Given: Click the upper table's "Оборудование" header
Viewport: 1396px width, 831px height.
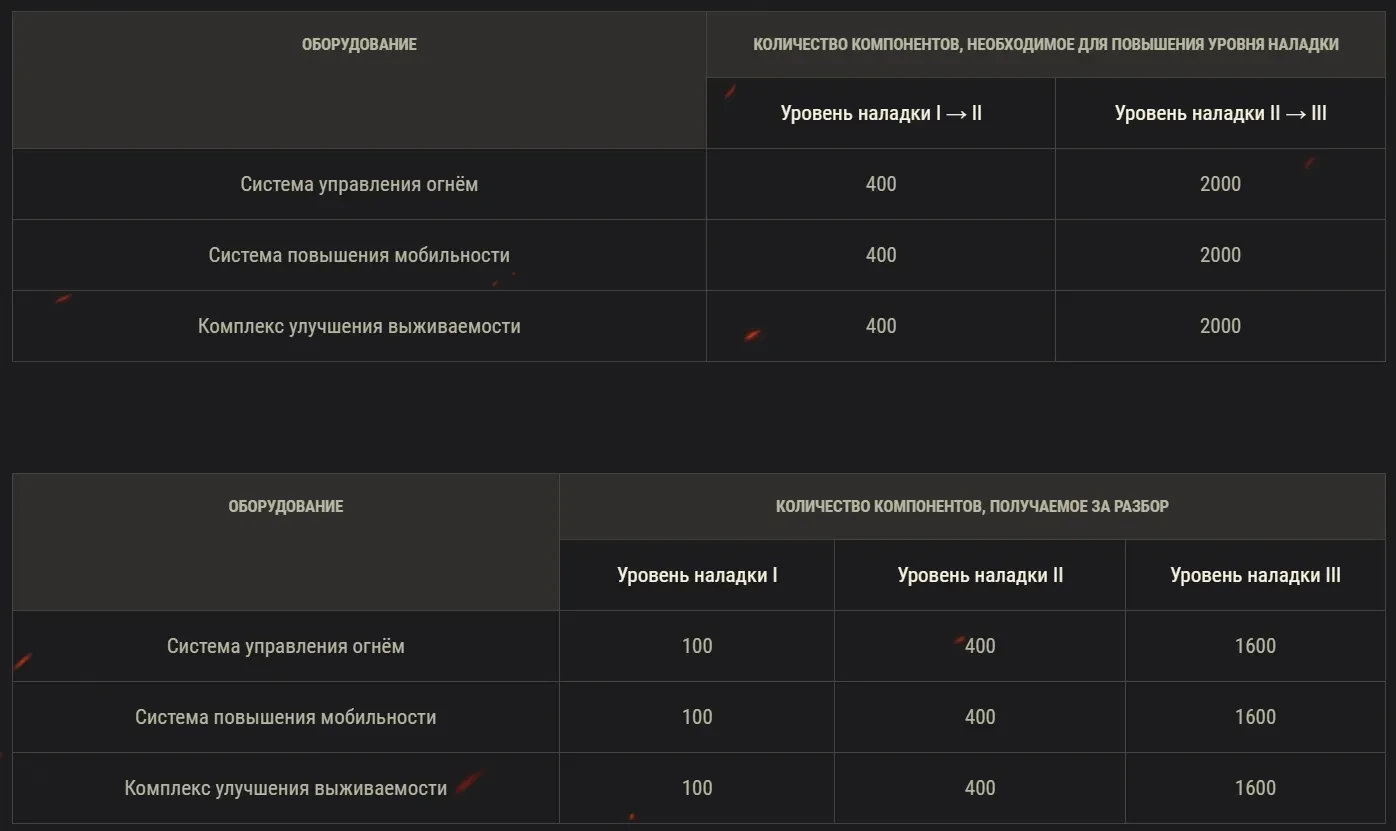Looking at the screenshot, I should pos(359,44).
